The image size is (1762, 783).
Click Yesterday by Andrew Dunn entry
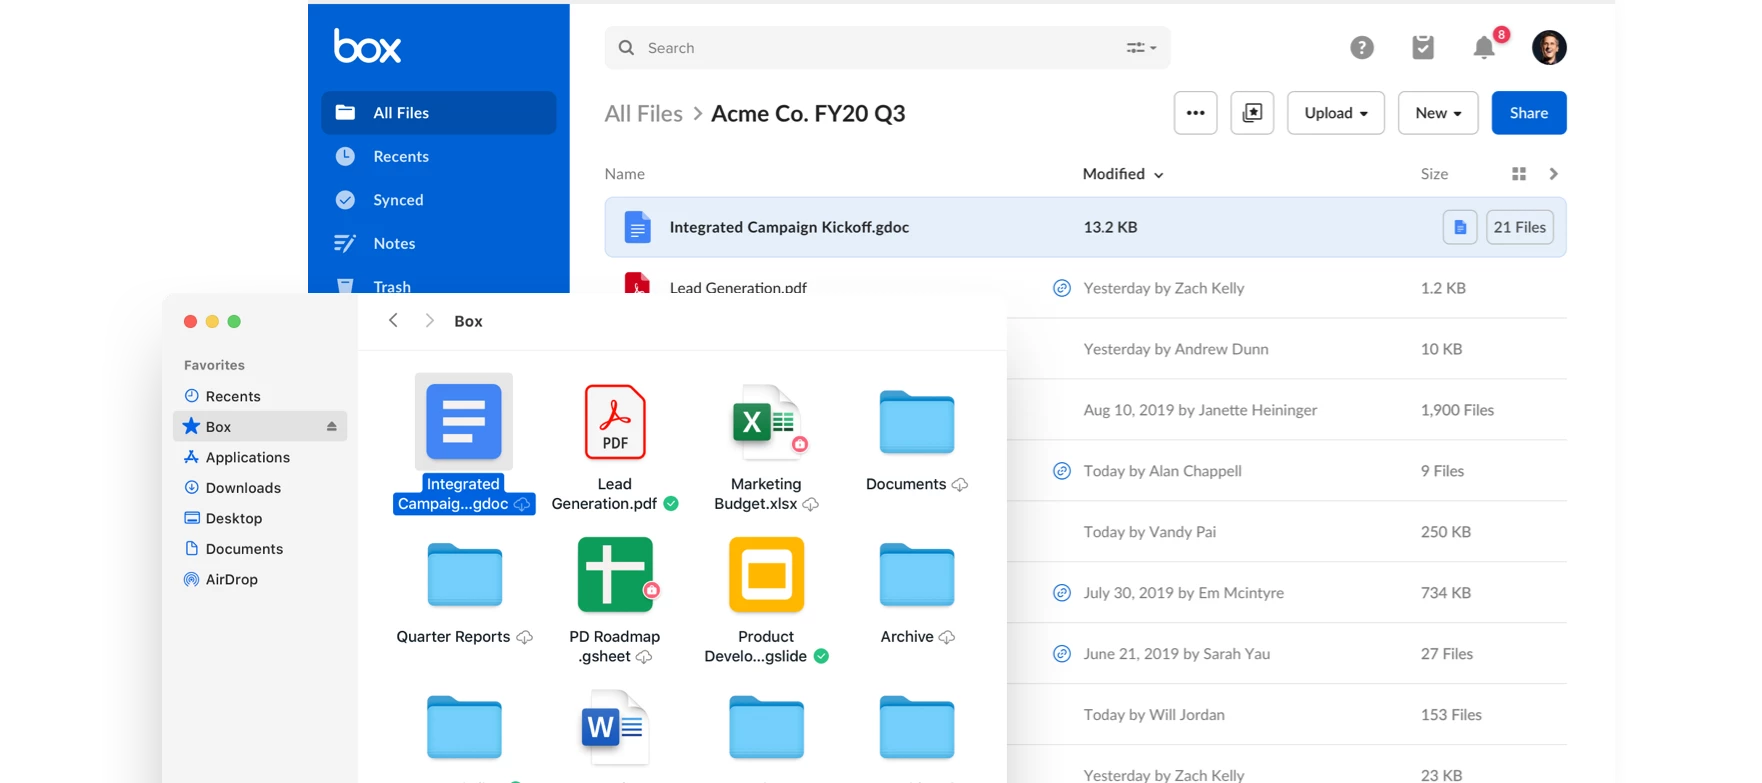point(1176,349)
